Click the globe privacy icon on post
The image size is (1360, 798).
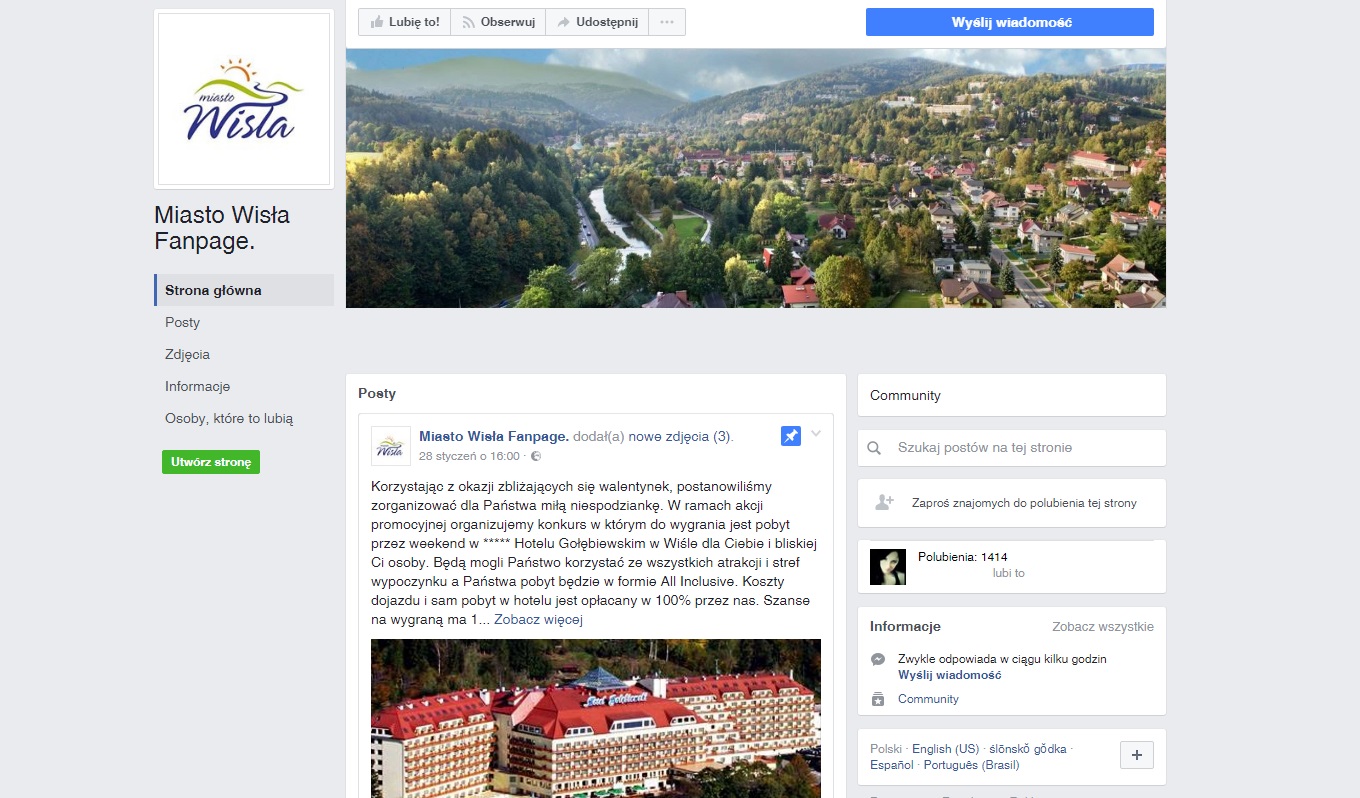point(536,457)
